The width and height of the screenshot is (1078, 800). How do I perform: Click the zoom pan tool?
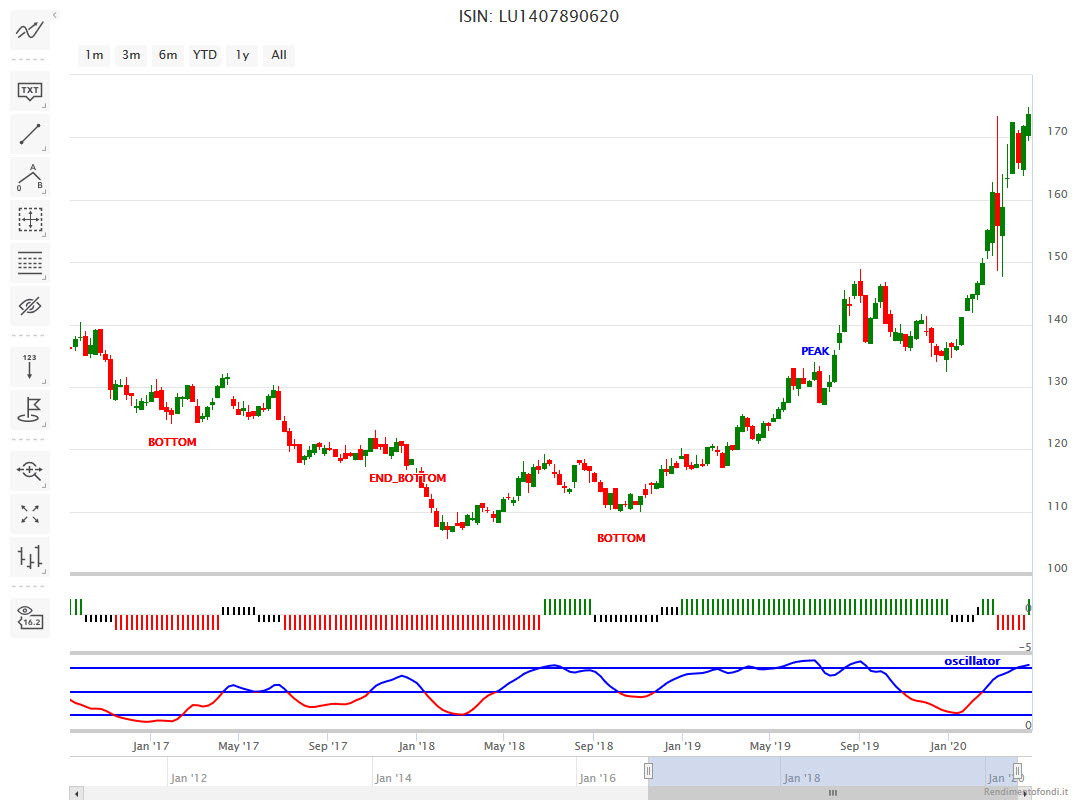(x=30, y=469)
